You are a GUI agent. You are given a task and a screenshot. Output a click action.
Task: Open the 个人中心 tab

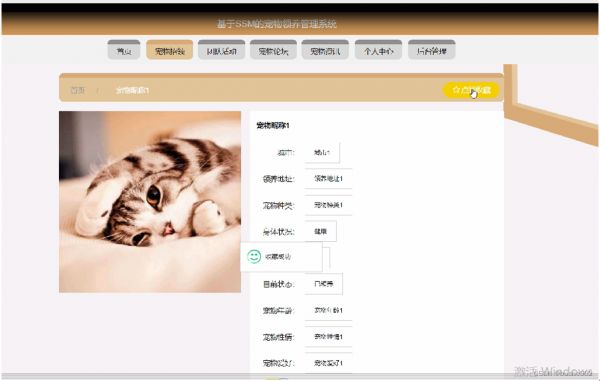click(378, 50)
